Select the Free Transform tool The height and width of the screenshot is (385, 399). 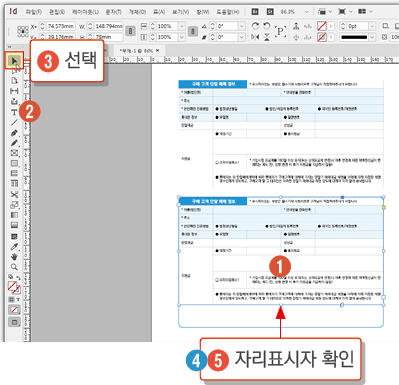tap(14, 205)
